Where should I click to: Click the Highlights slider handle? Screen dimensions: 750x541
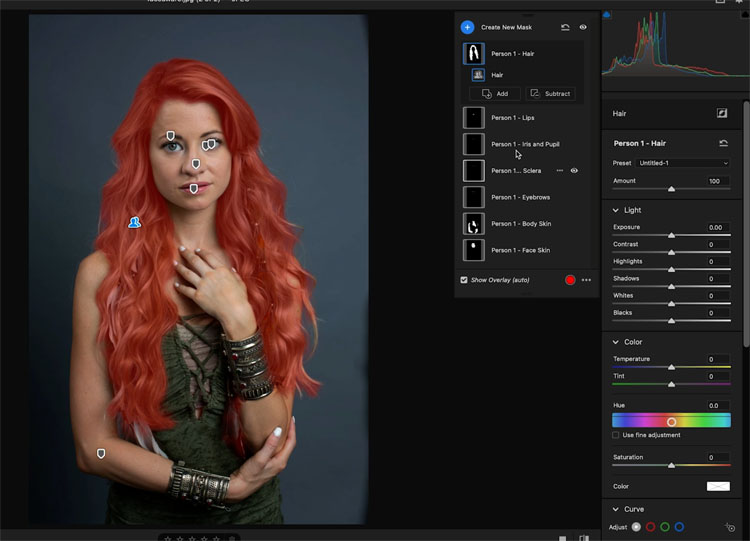click(x=672, y=270)
